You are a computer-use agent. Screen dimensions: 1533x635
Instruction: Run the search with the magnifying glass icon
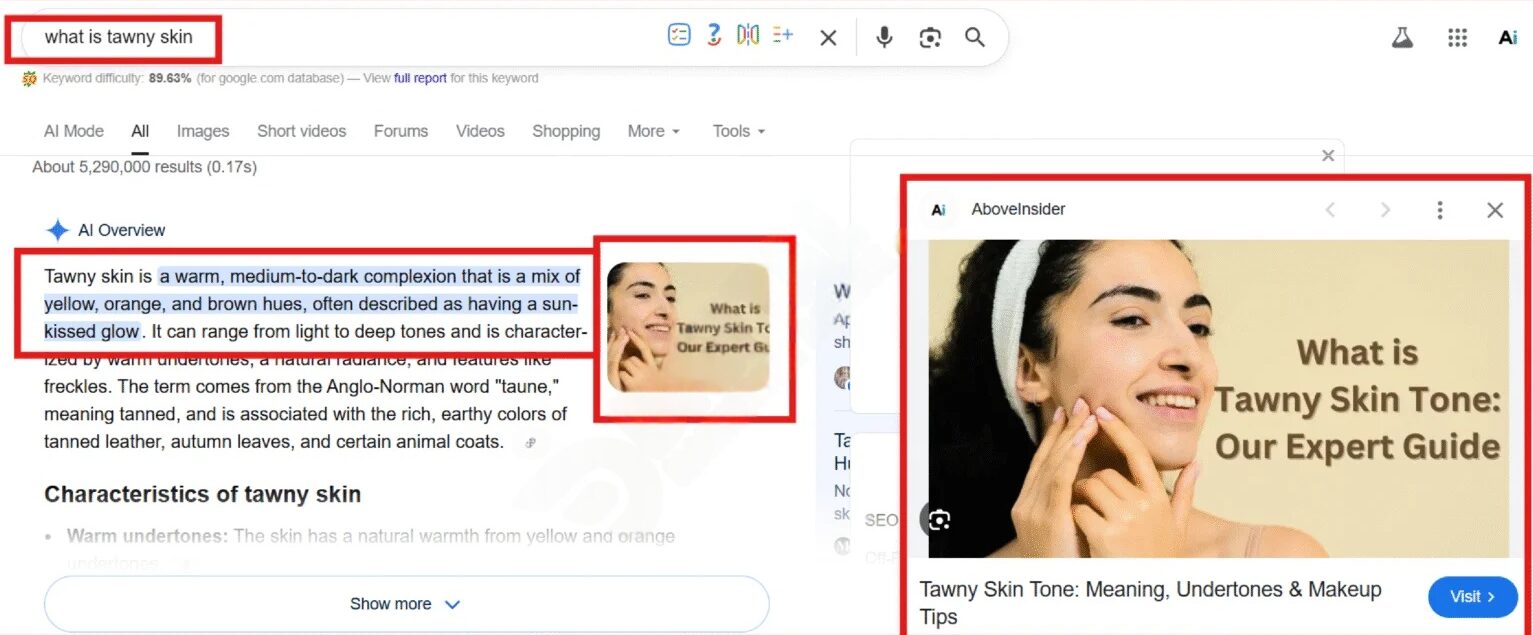(975, 37)
